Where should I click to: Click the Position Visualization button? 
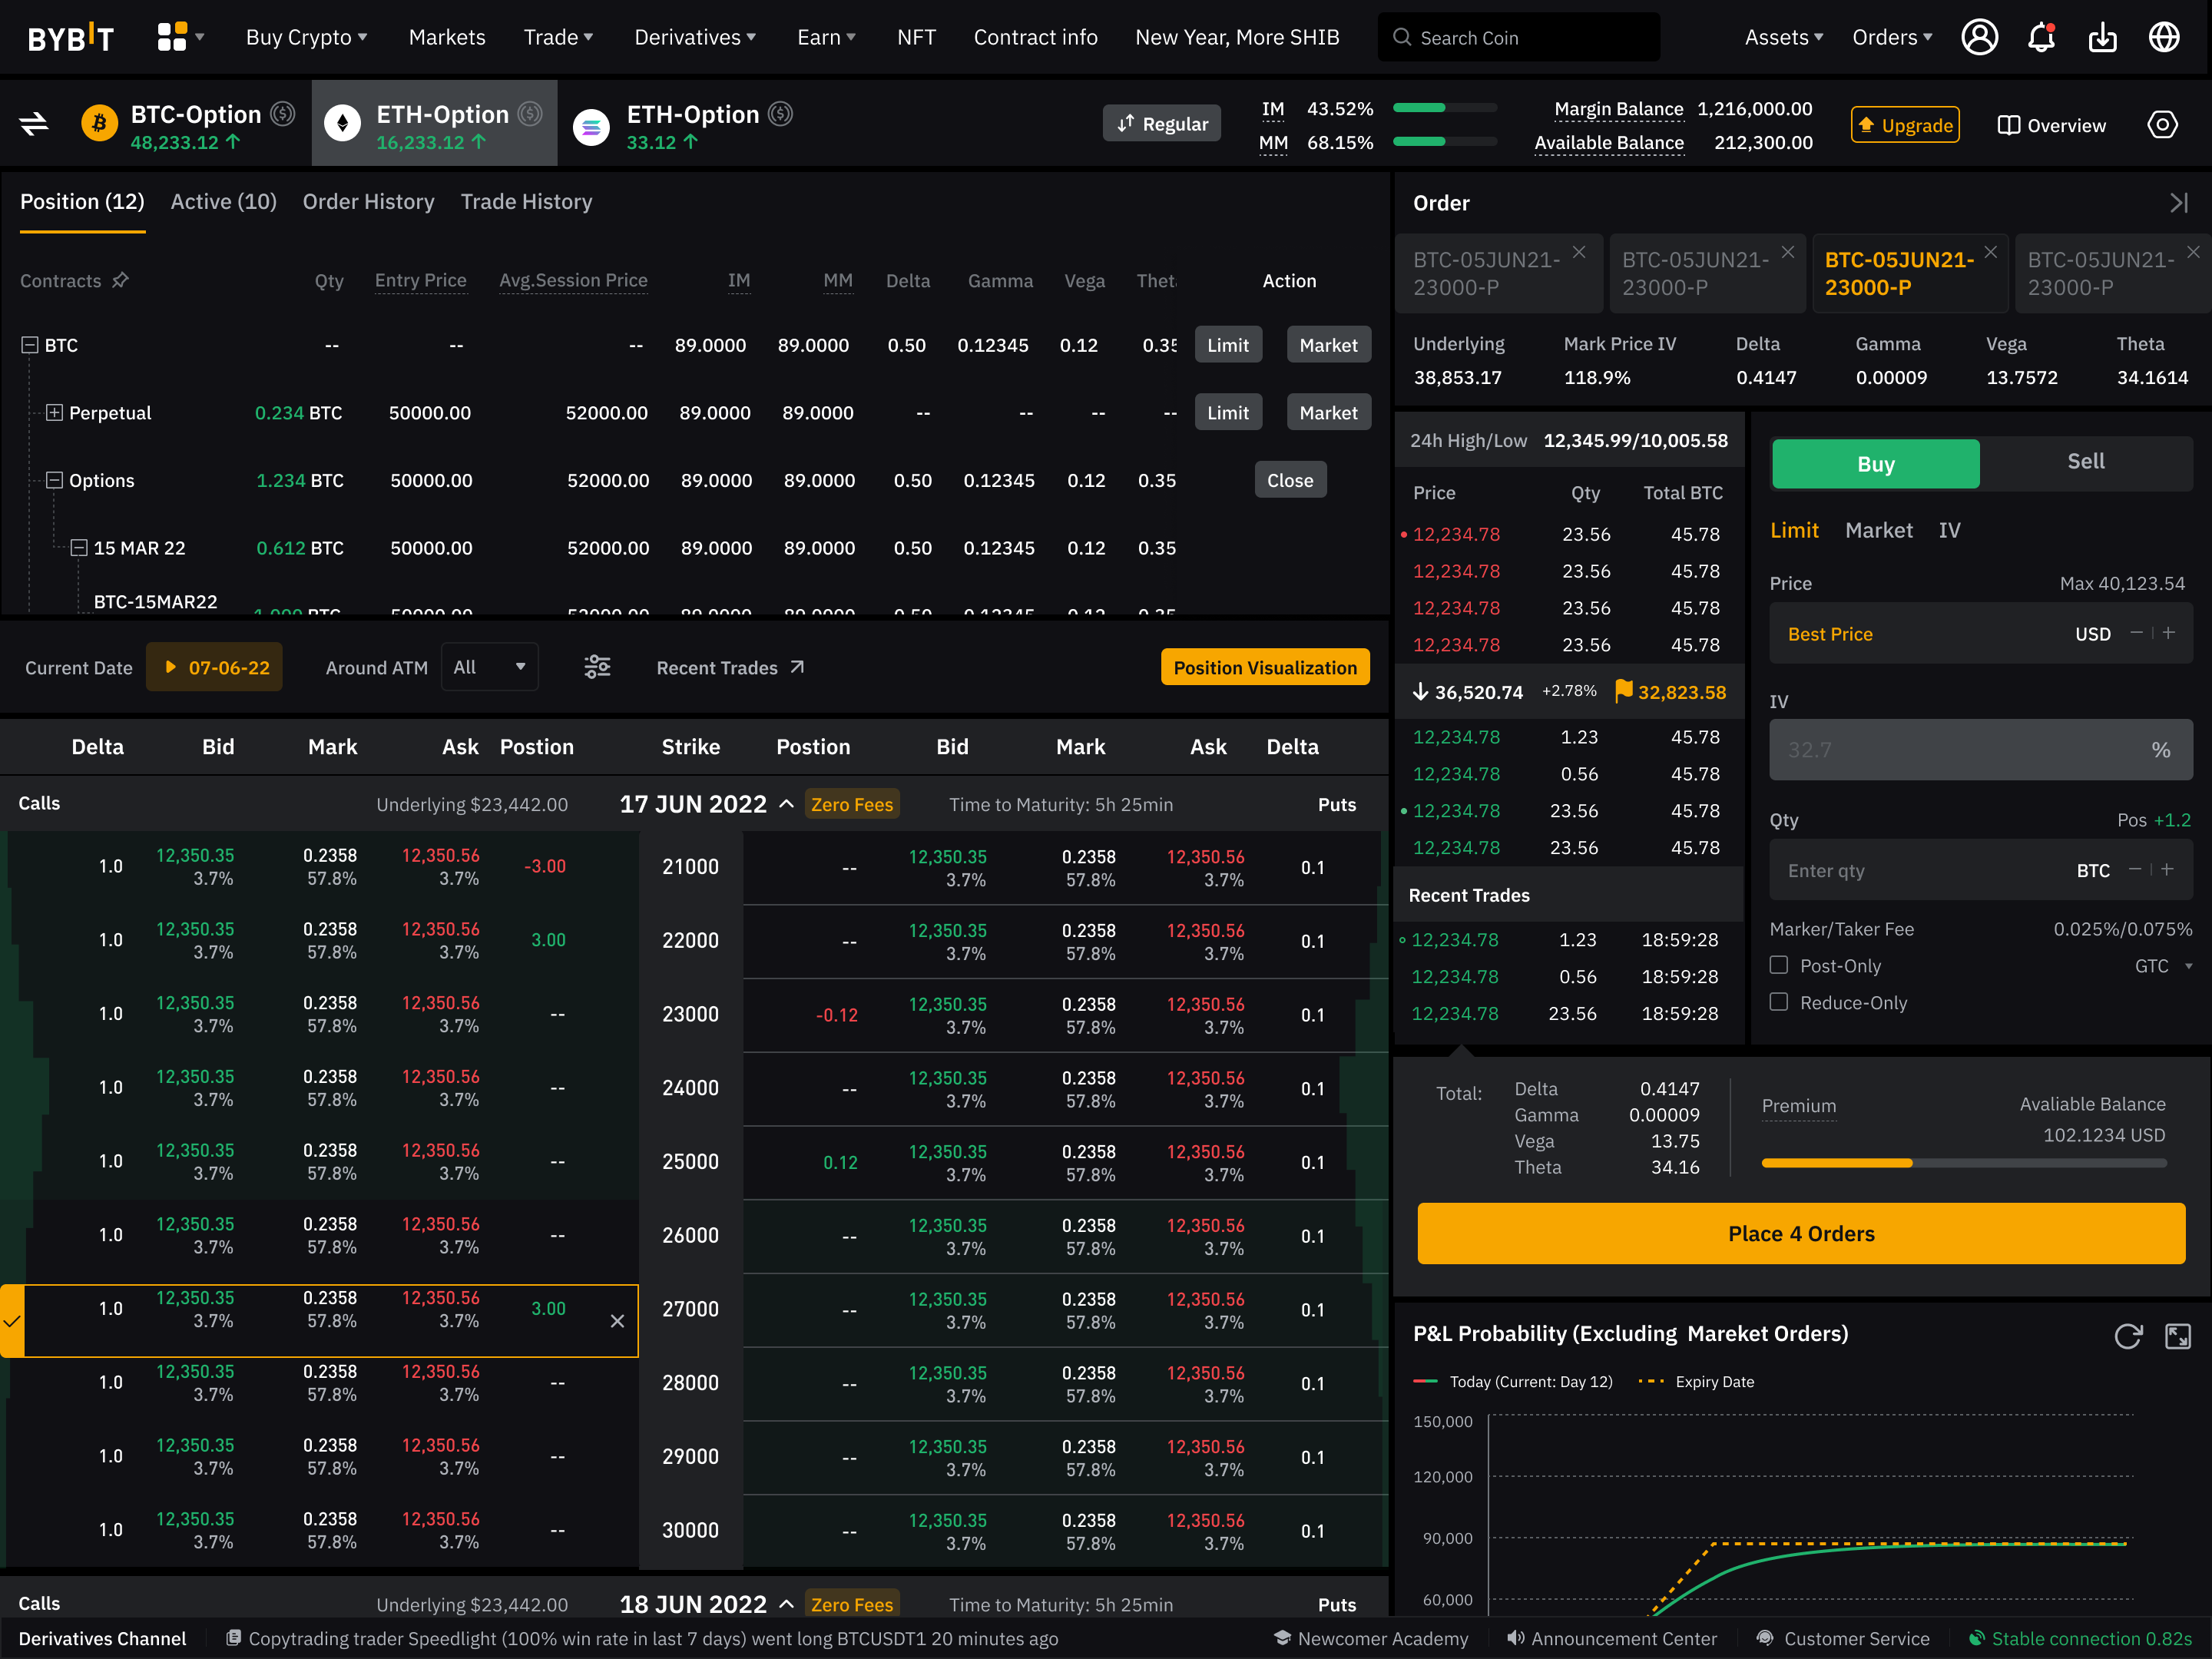(x=1264, y=667)
